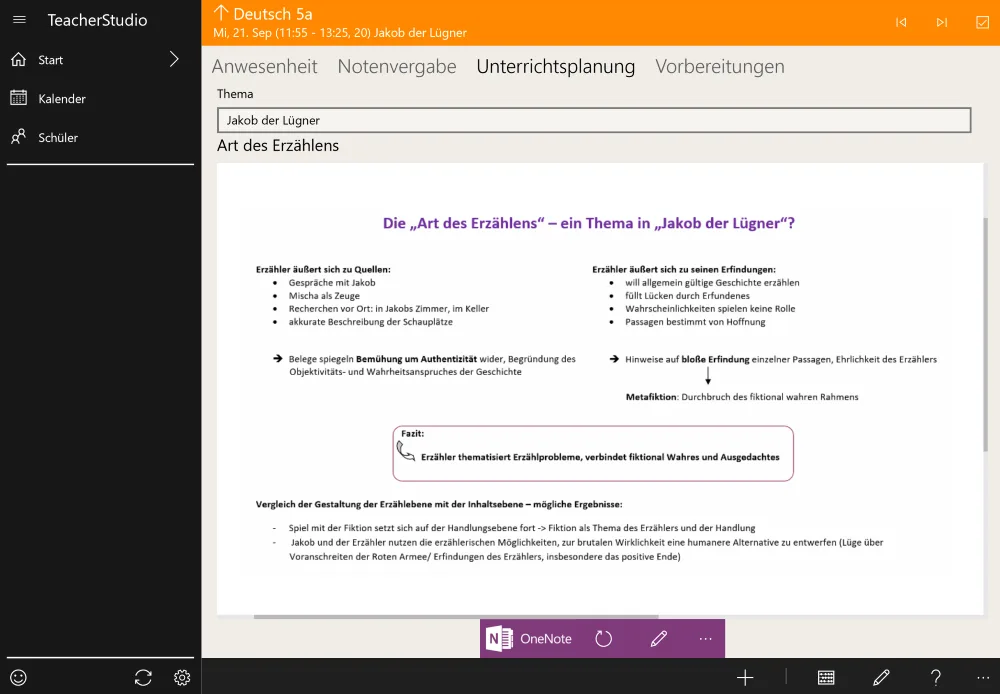Click the home icon beside Start

(18, 59)
